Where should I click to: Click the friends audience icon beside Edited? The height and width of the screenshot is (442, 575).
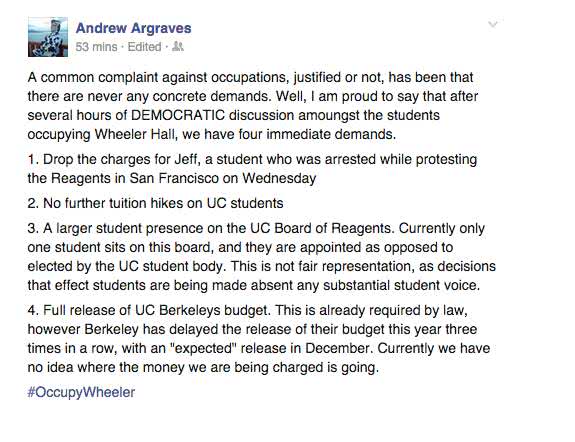coord(178,47)
